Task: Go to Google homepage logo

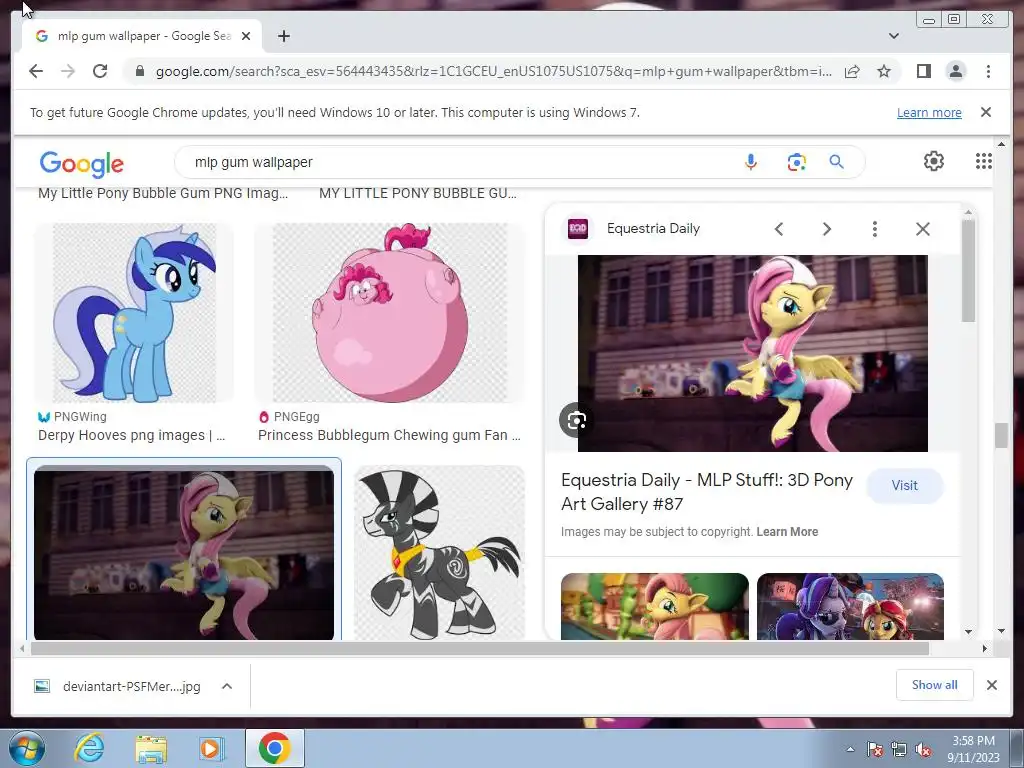Action: coord(82,163)
